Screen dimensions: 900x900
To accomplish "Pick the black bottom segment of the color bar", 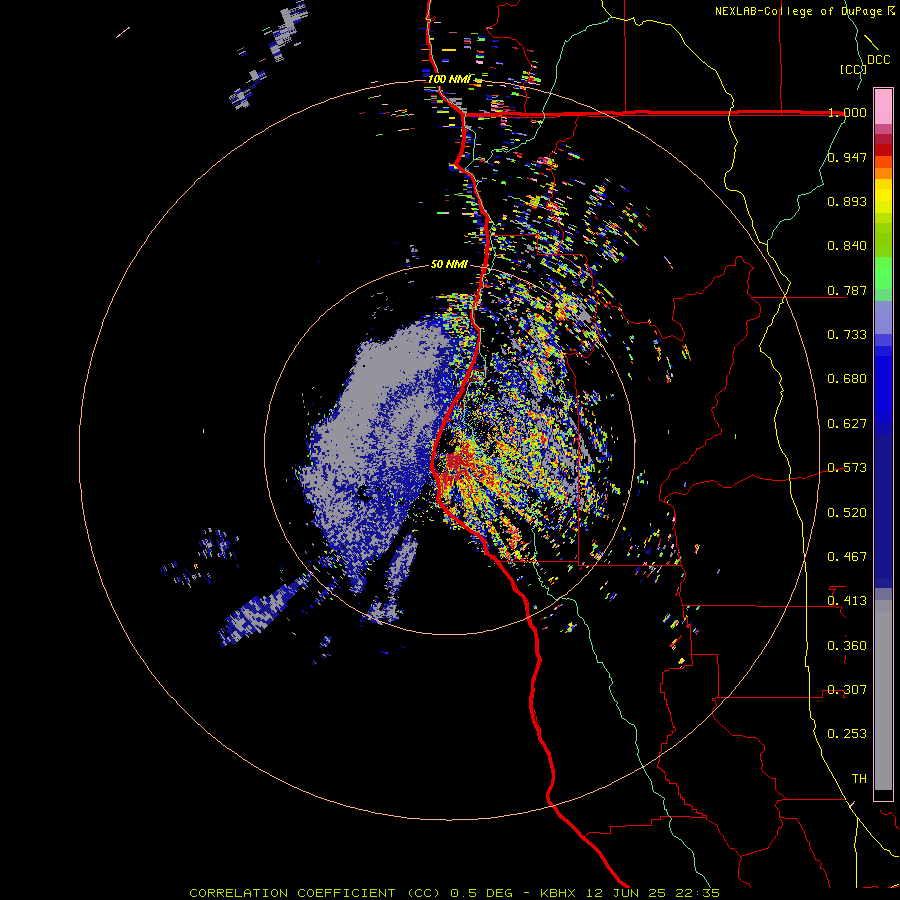I will click(x=883, y=794).
